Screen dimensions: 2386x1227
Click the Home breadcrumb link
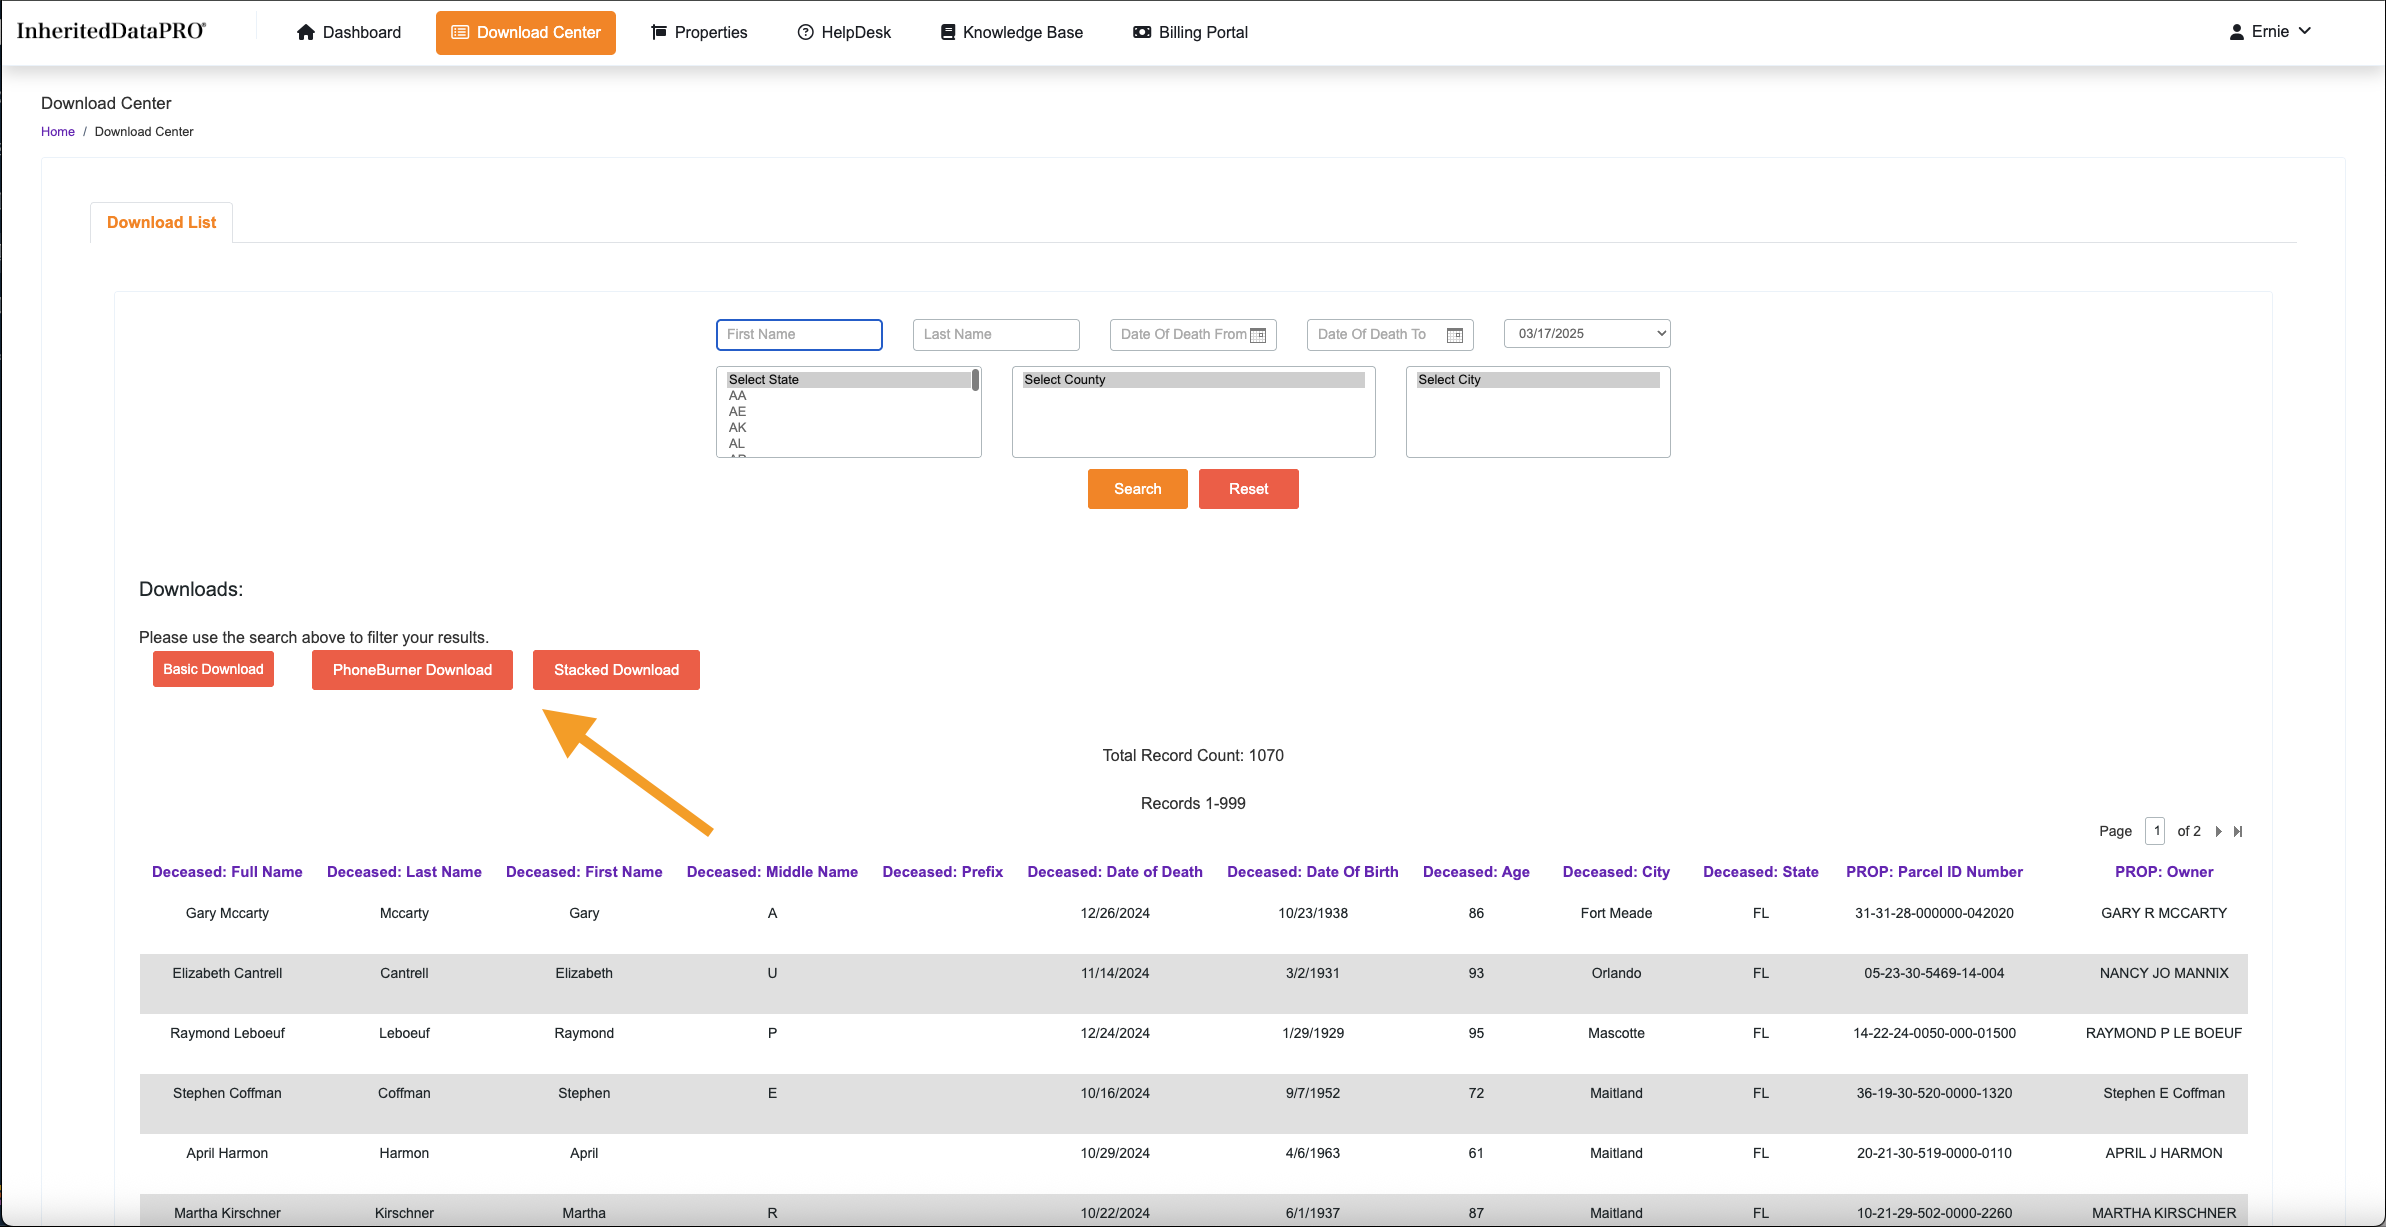tap(58, 131)
